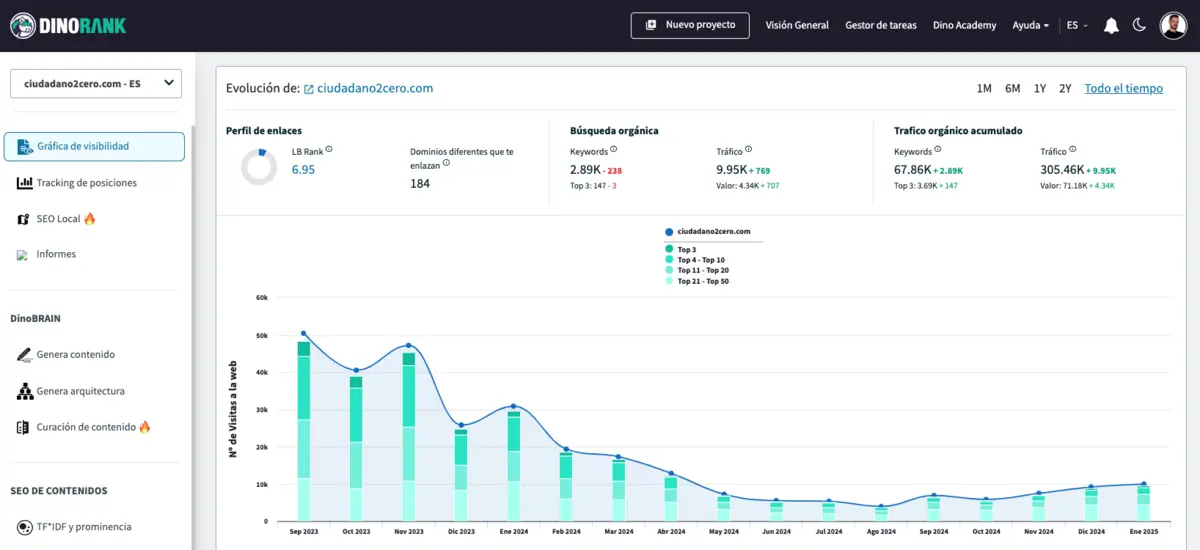This screenshot has height=550, width=1200.
Task: Select the 2Y time range
Action: tap(1065, 88)
